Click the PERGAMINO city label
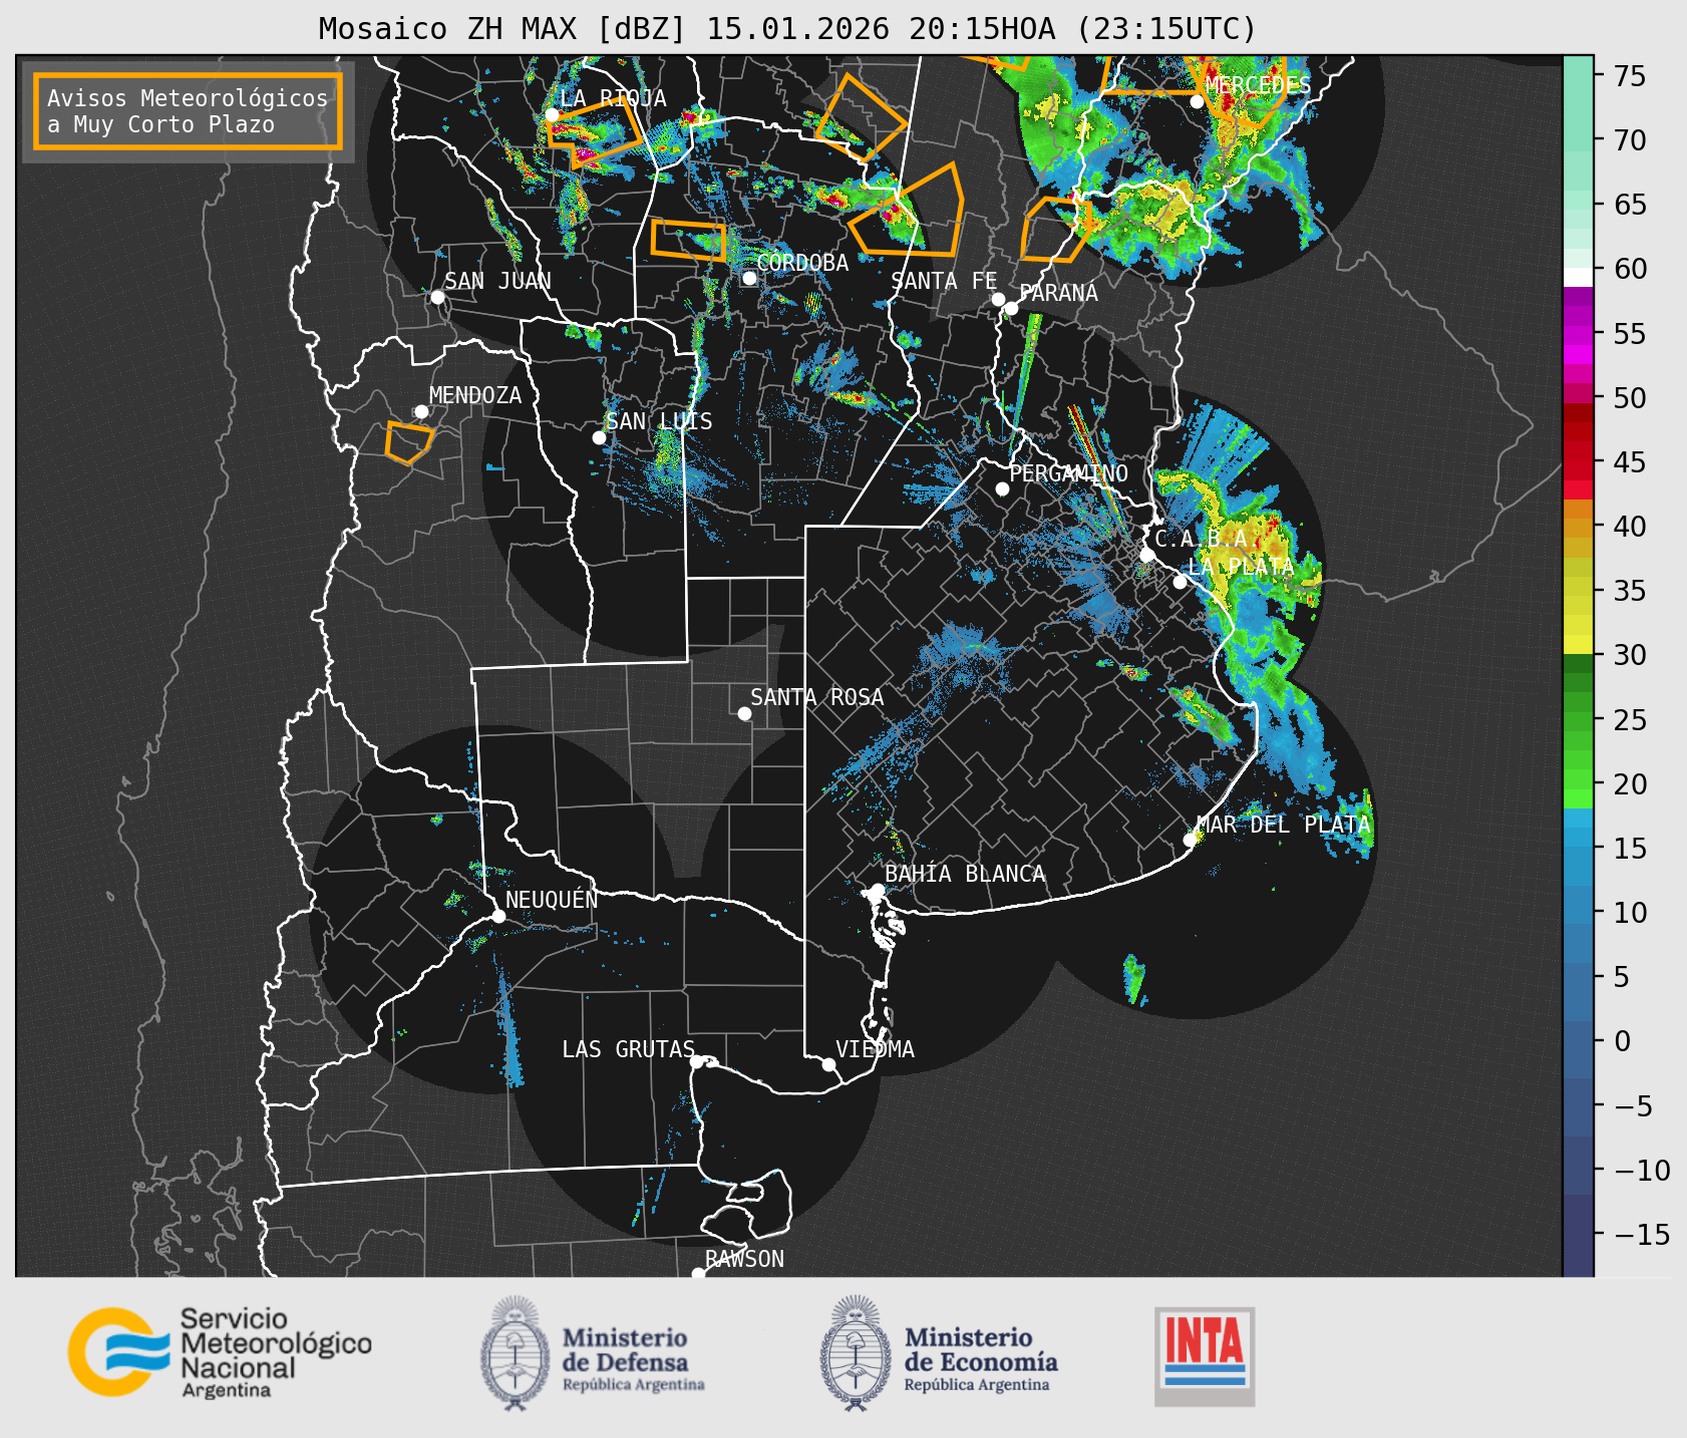 [1068, 473]
